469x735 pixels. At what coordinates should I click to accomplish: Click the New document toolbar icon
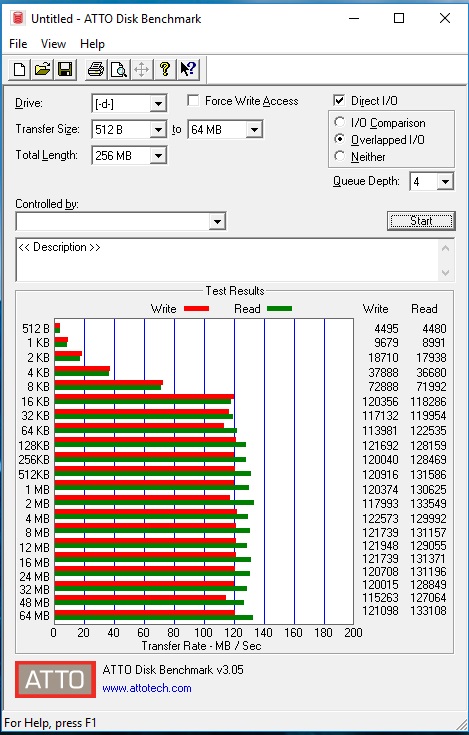point(19,70)
